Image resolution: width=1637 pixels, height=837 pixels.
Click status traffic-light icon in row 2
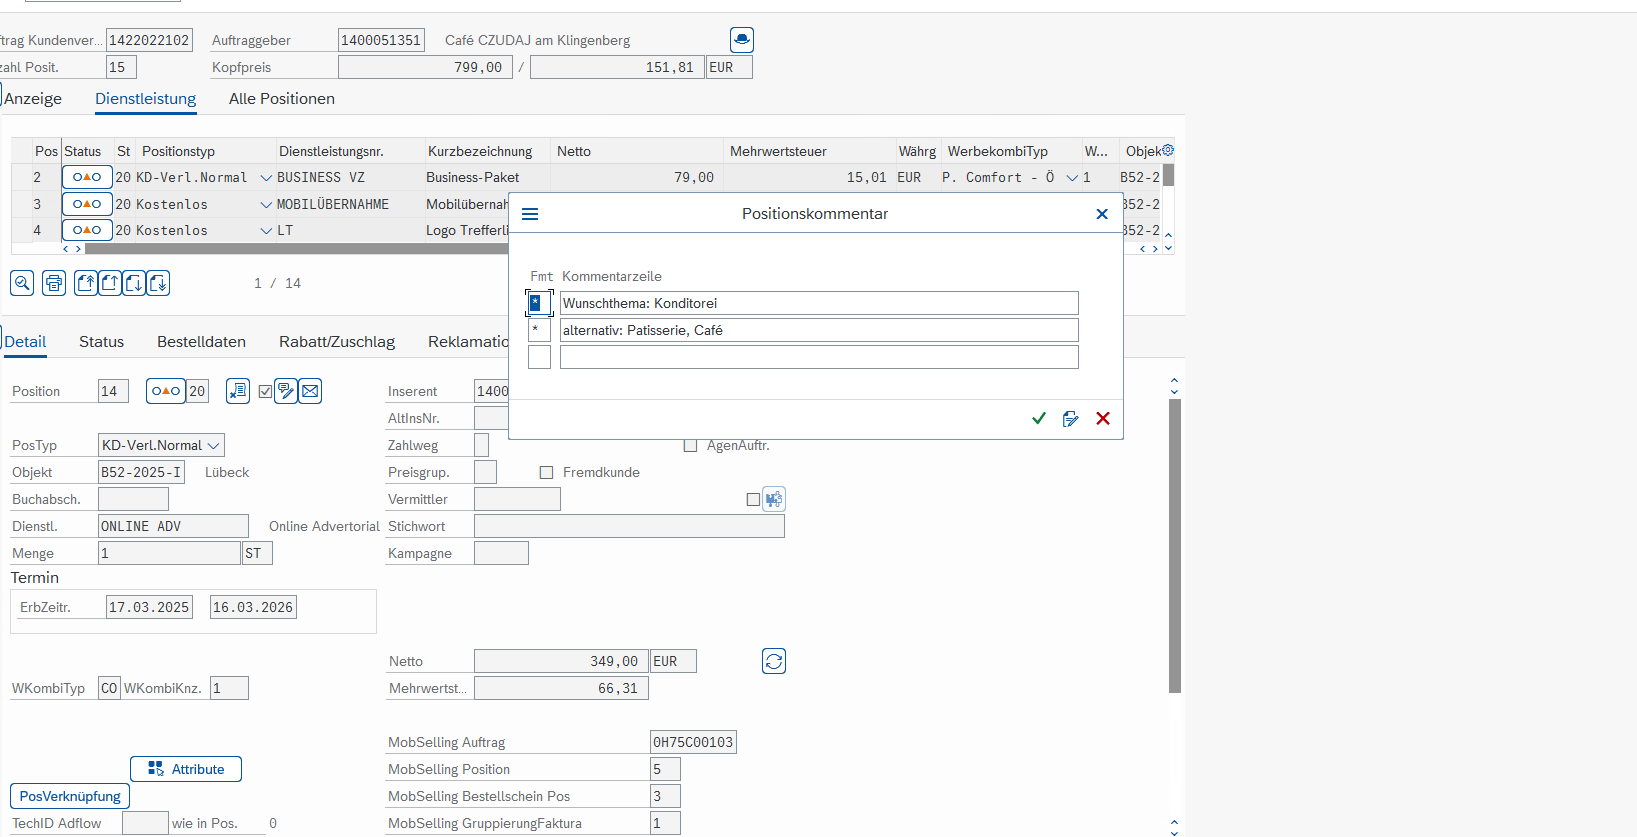pos(87,177)
